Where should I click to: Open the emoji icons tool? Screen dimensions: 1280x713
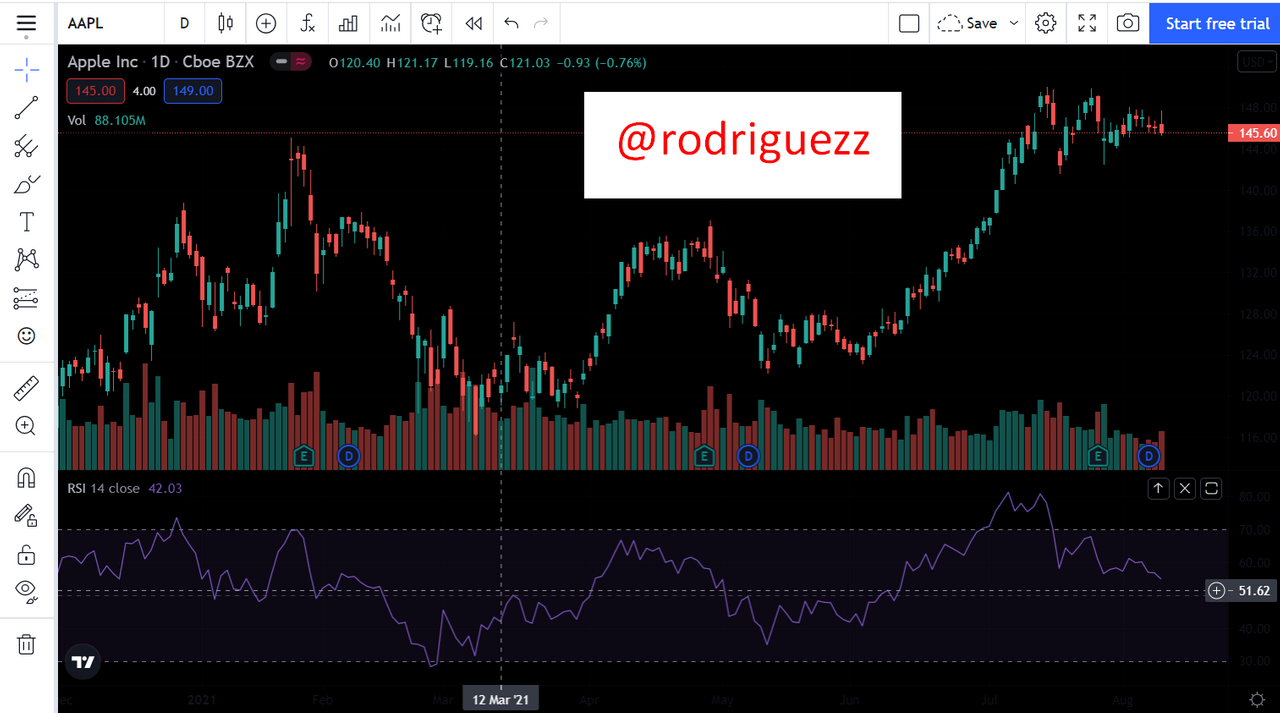click(27, 336)
